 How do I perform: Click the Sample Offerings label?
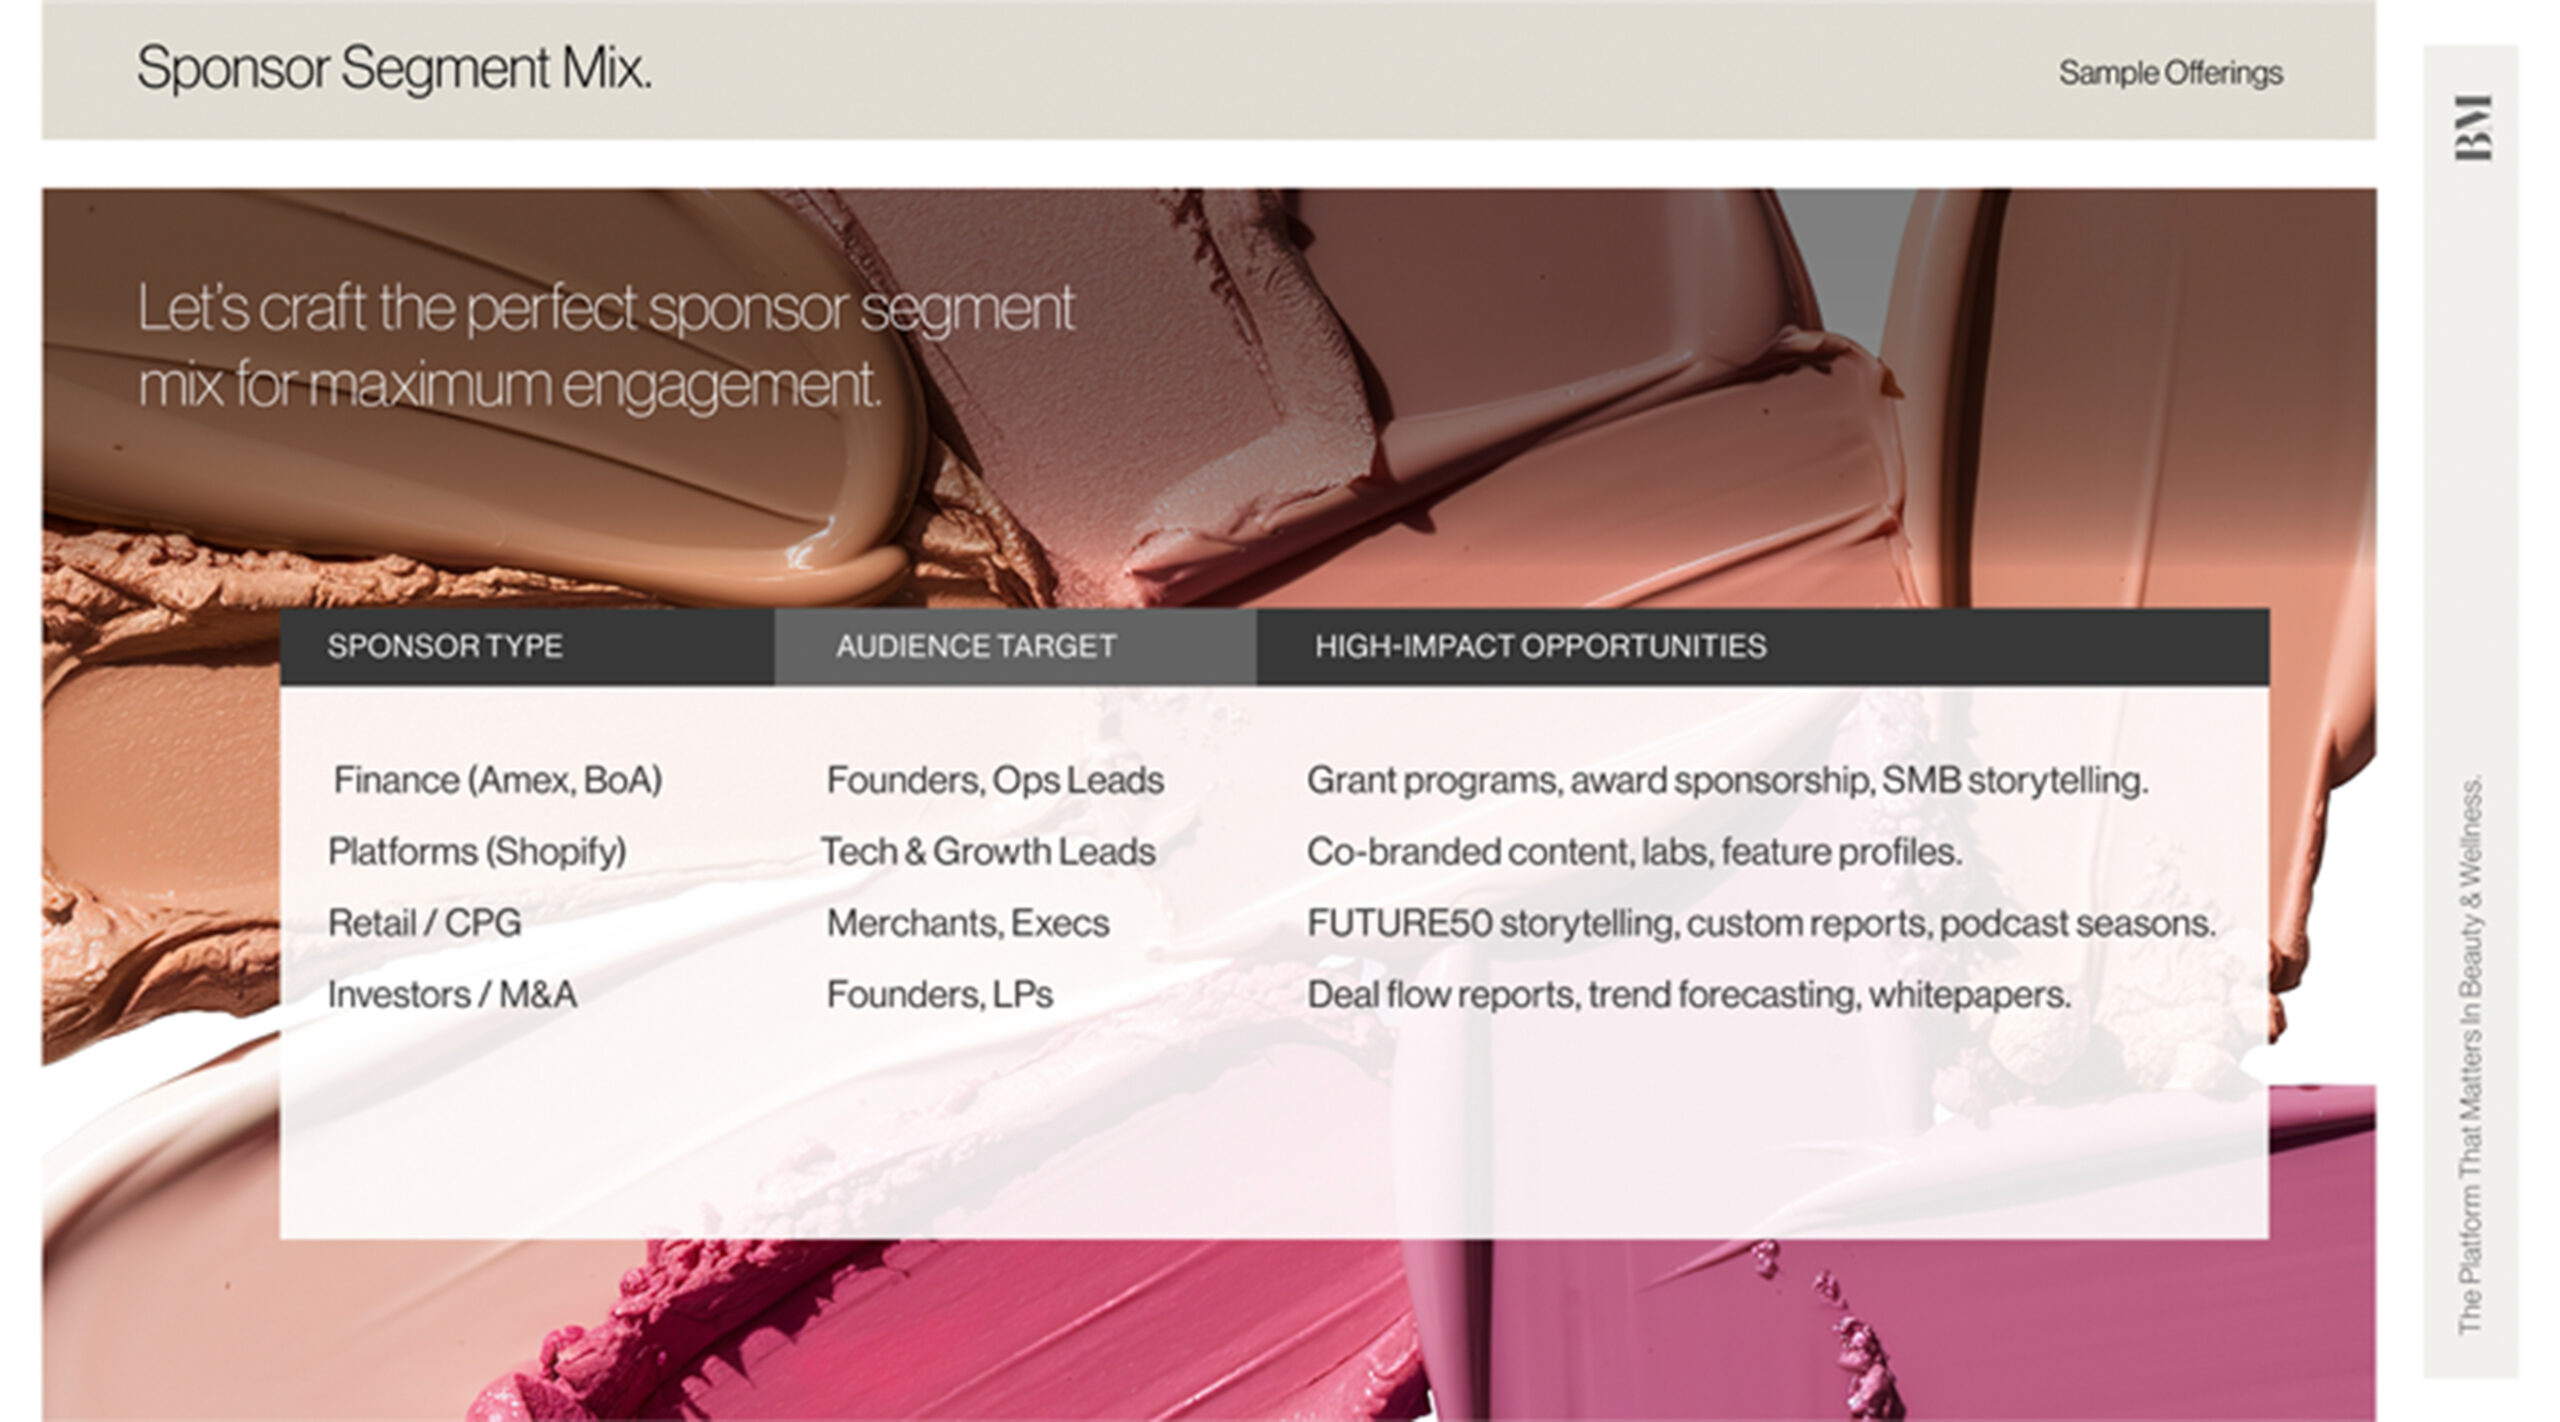(2170, 73)
